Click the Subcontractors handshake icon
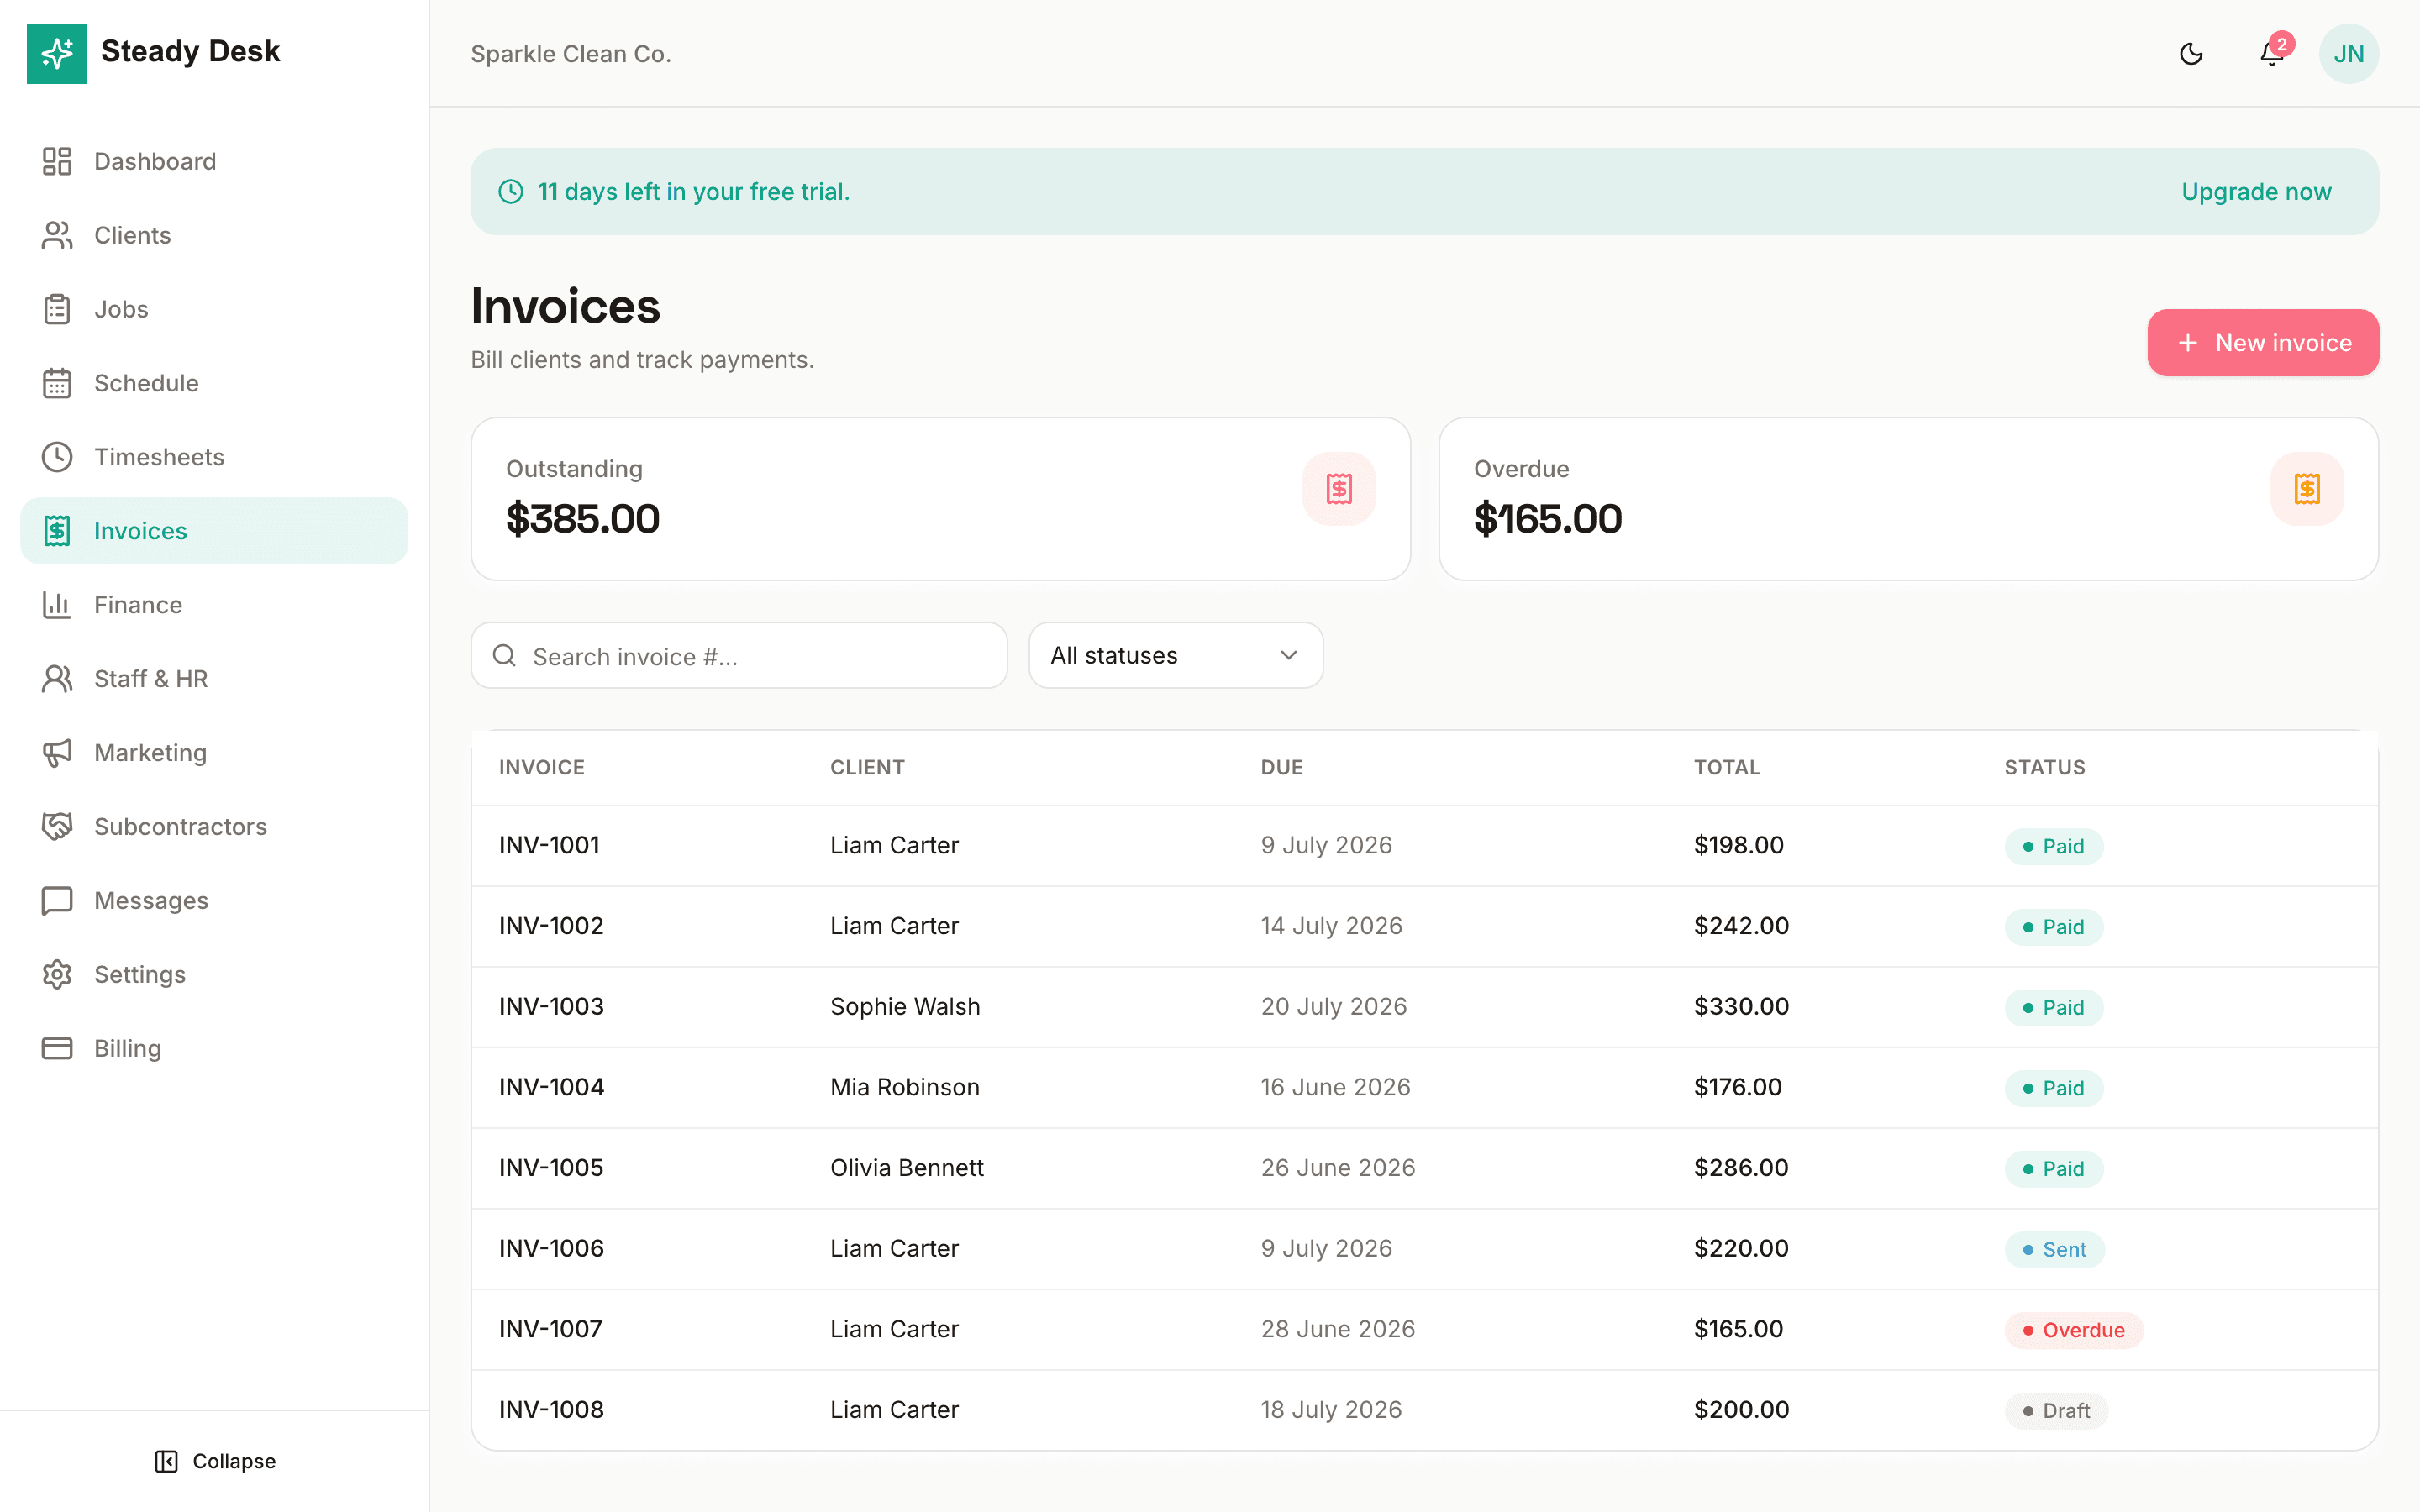The image size is (2420, 1512). (57, 827)
